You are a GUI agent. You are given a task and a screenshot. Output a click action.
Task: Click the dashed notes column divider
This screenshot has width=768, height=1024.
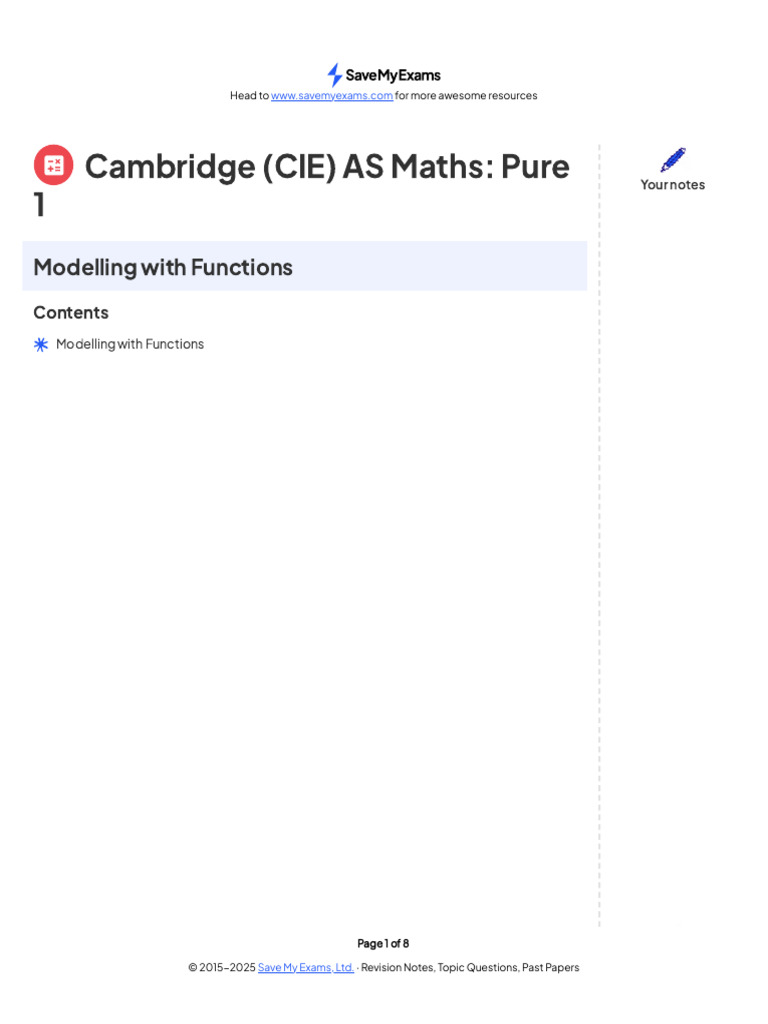point(600,540)
